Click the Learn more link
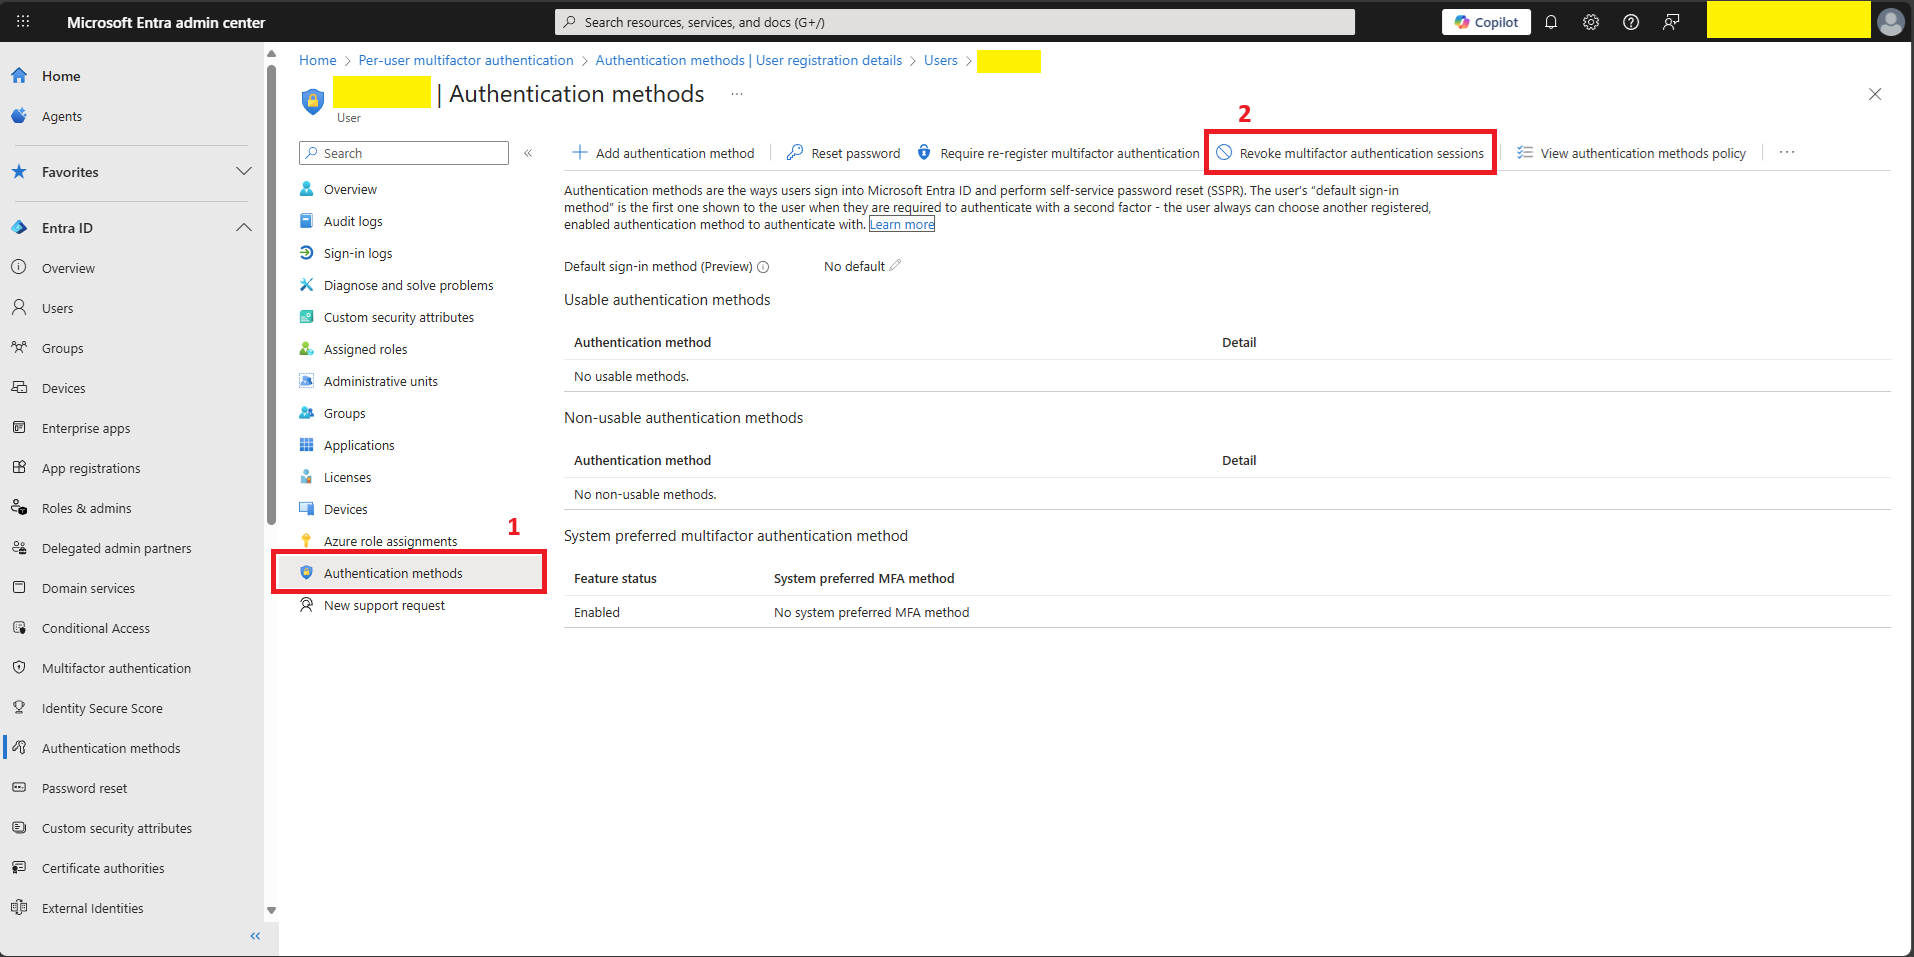 902,225
